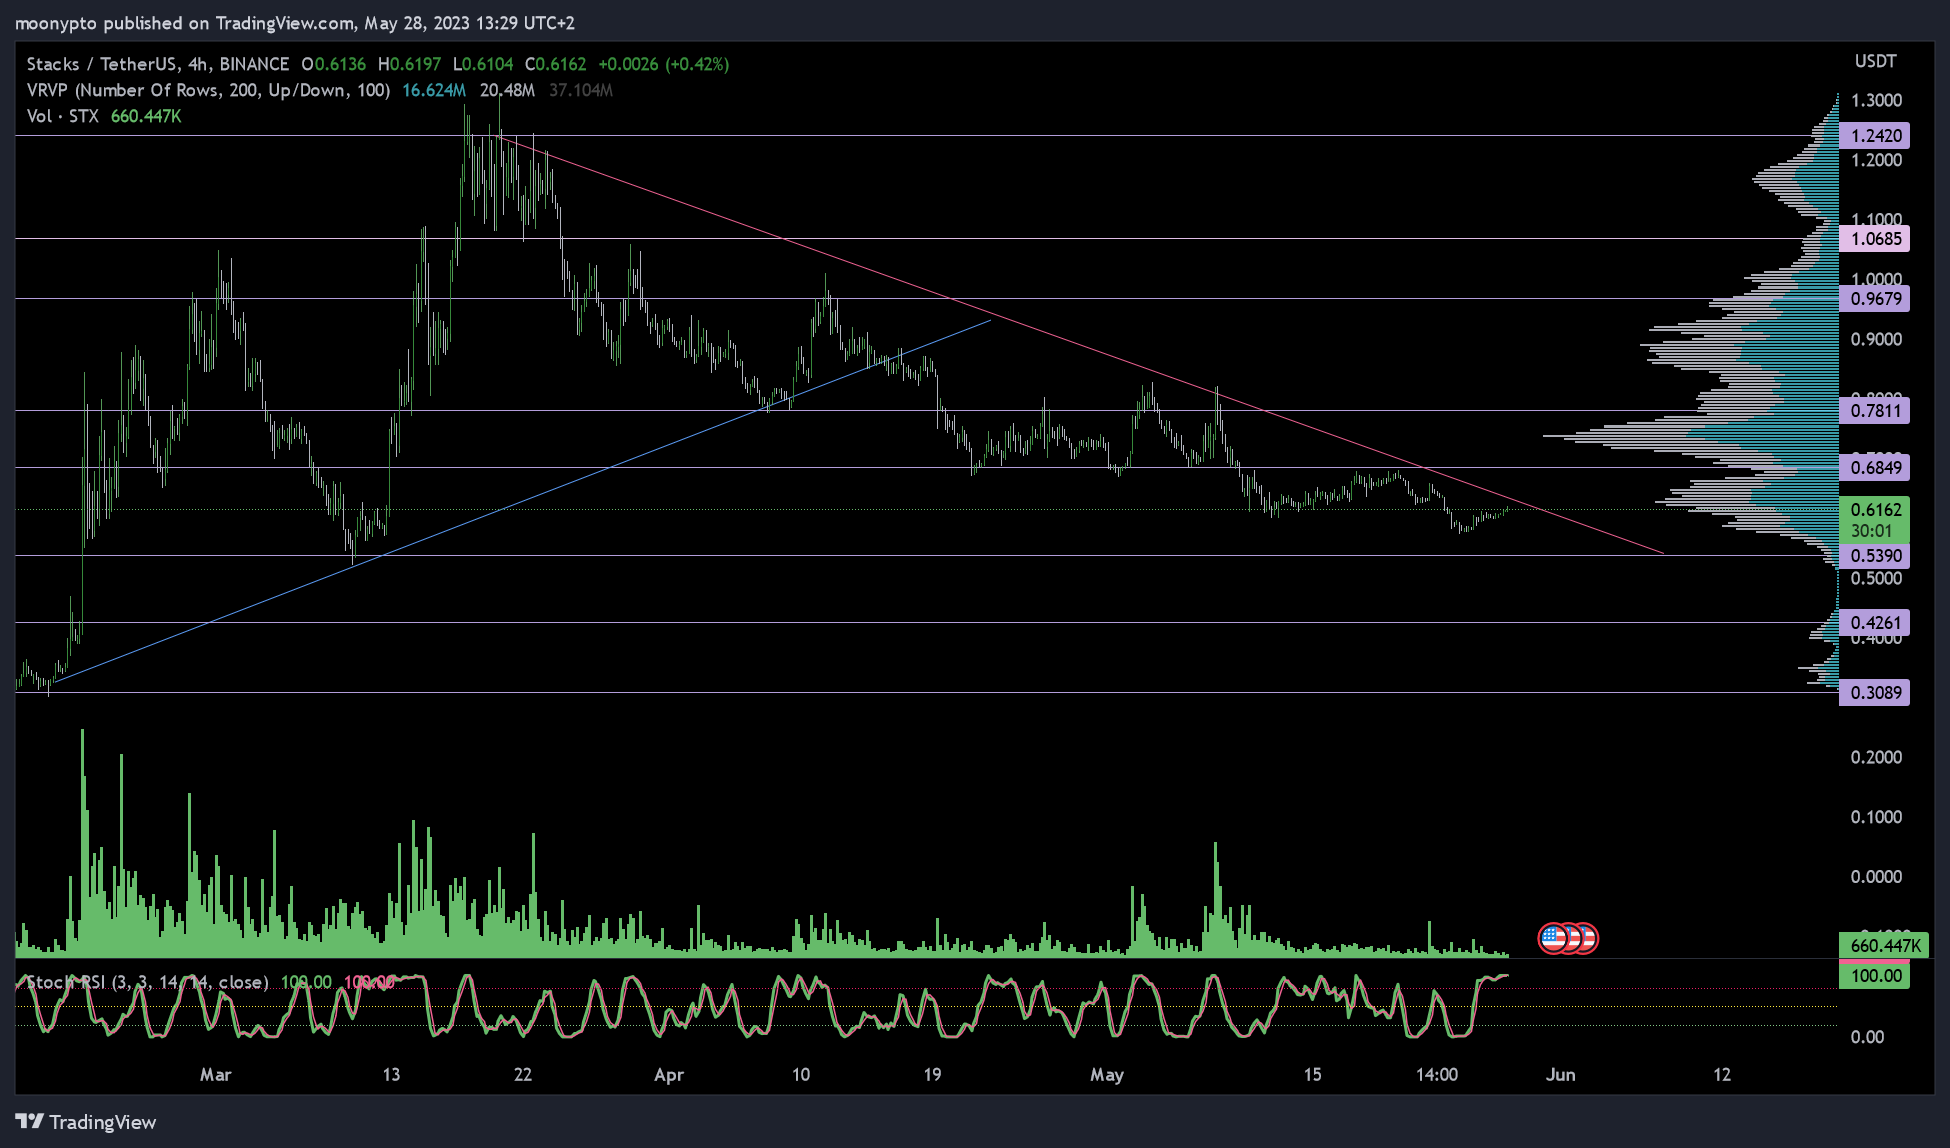Click the low value L0.6104
This screenshot has width=1950, height=1148.
[x=483, y=64]
